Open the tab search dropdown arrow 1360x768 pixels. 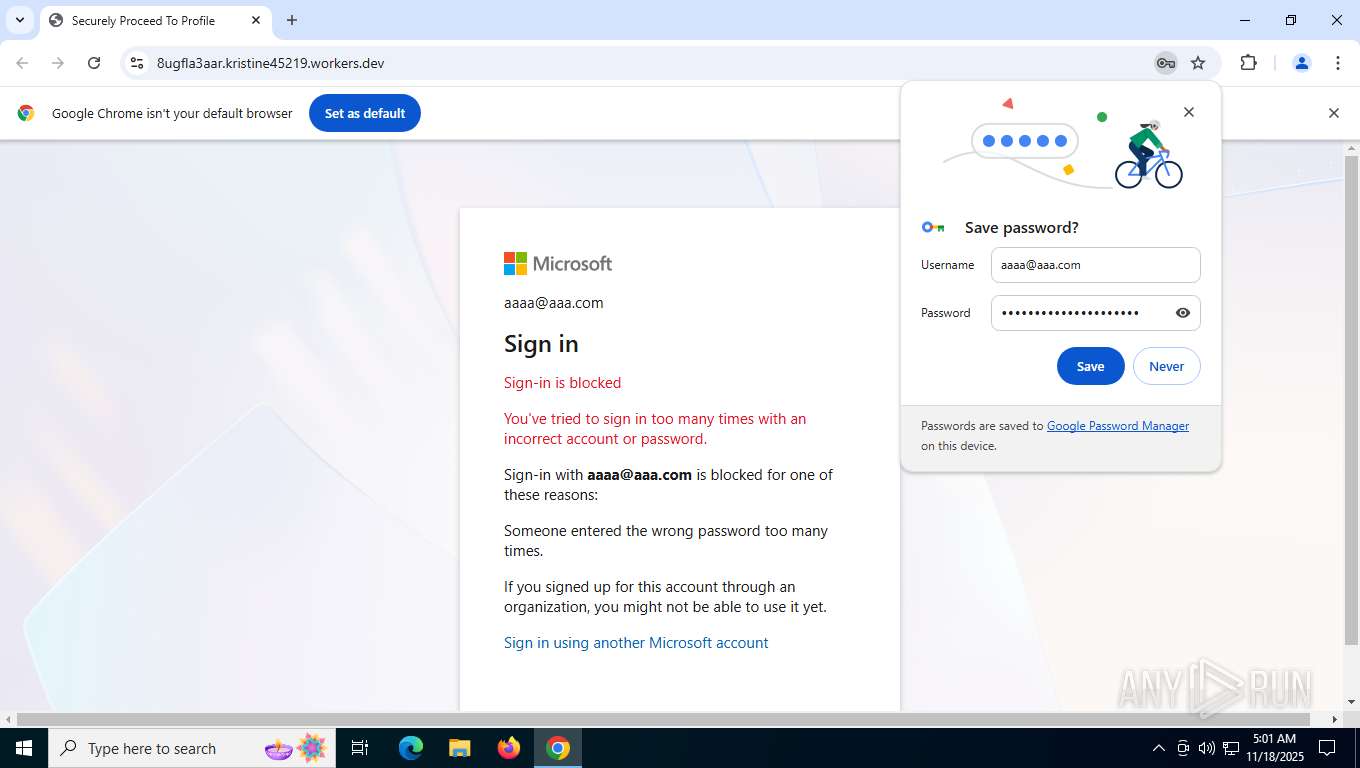(x=19, y=20)
